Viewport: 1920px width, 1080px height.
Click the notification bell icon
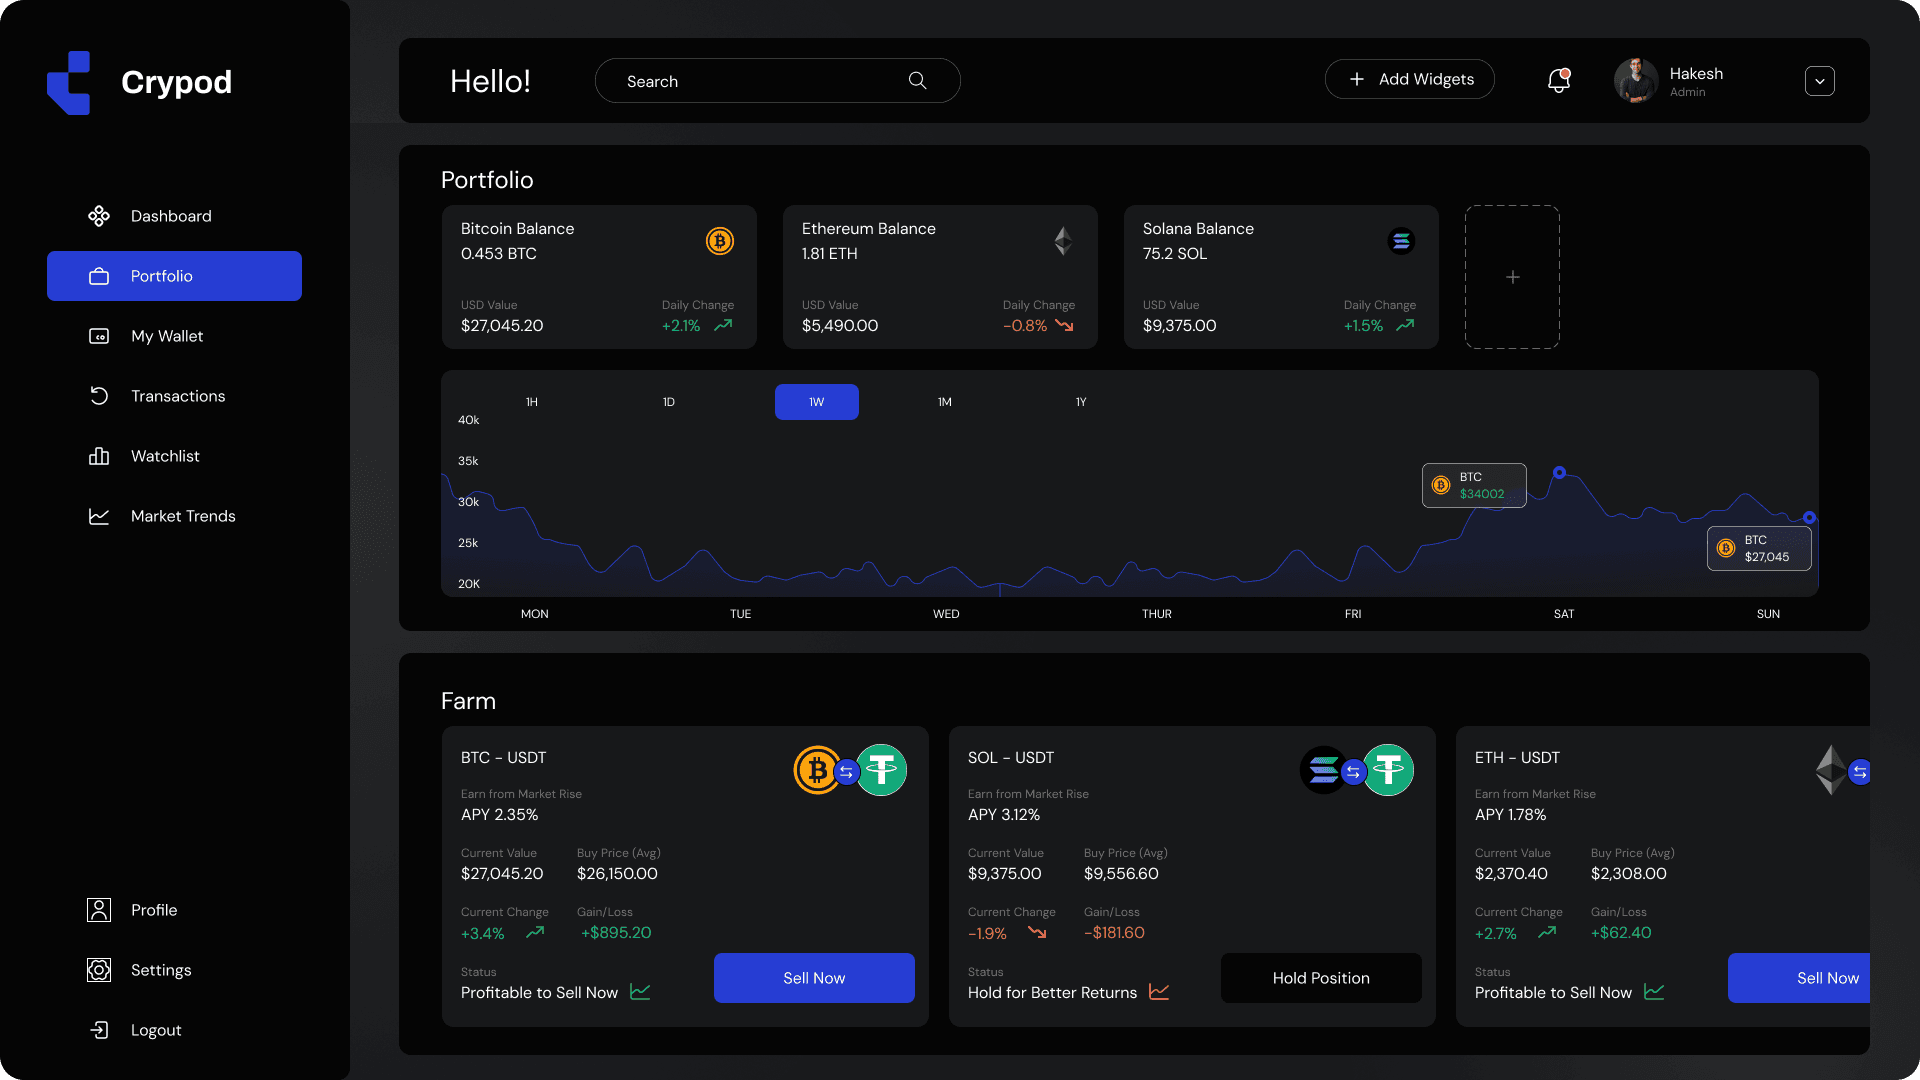(x=1558, y=80)
